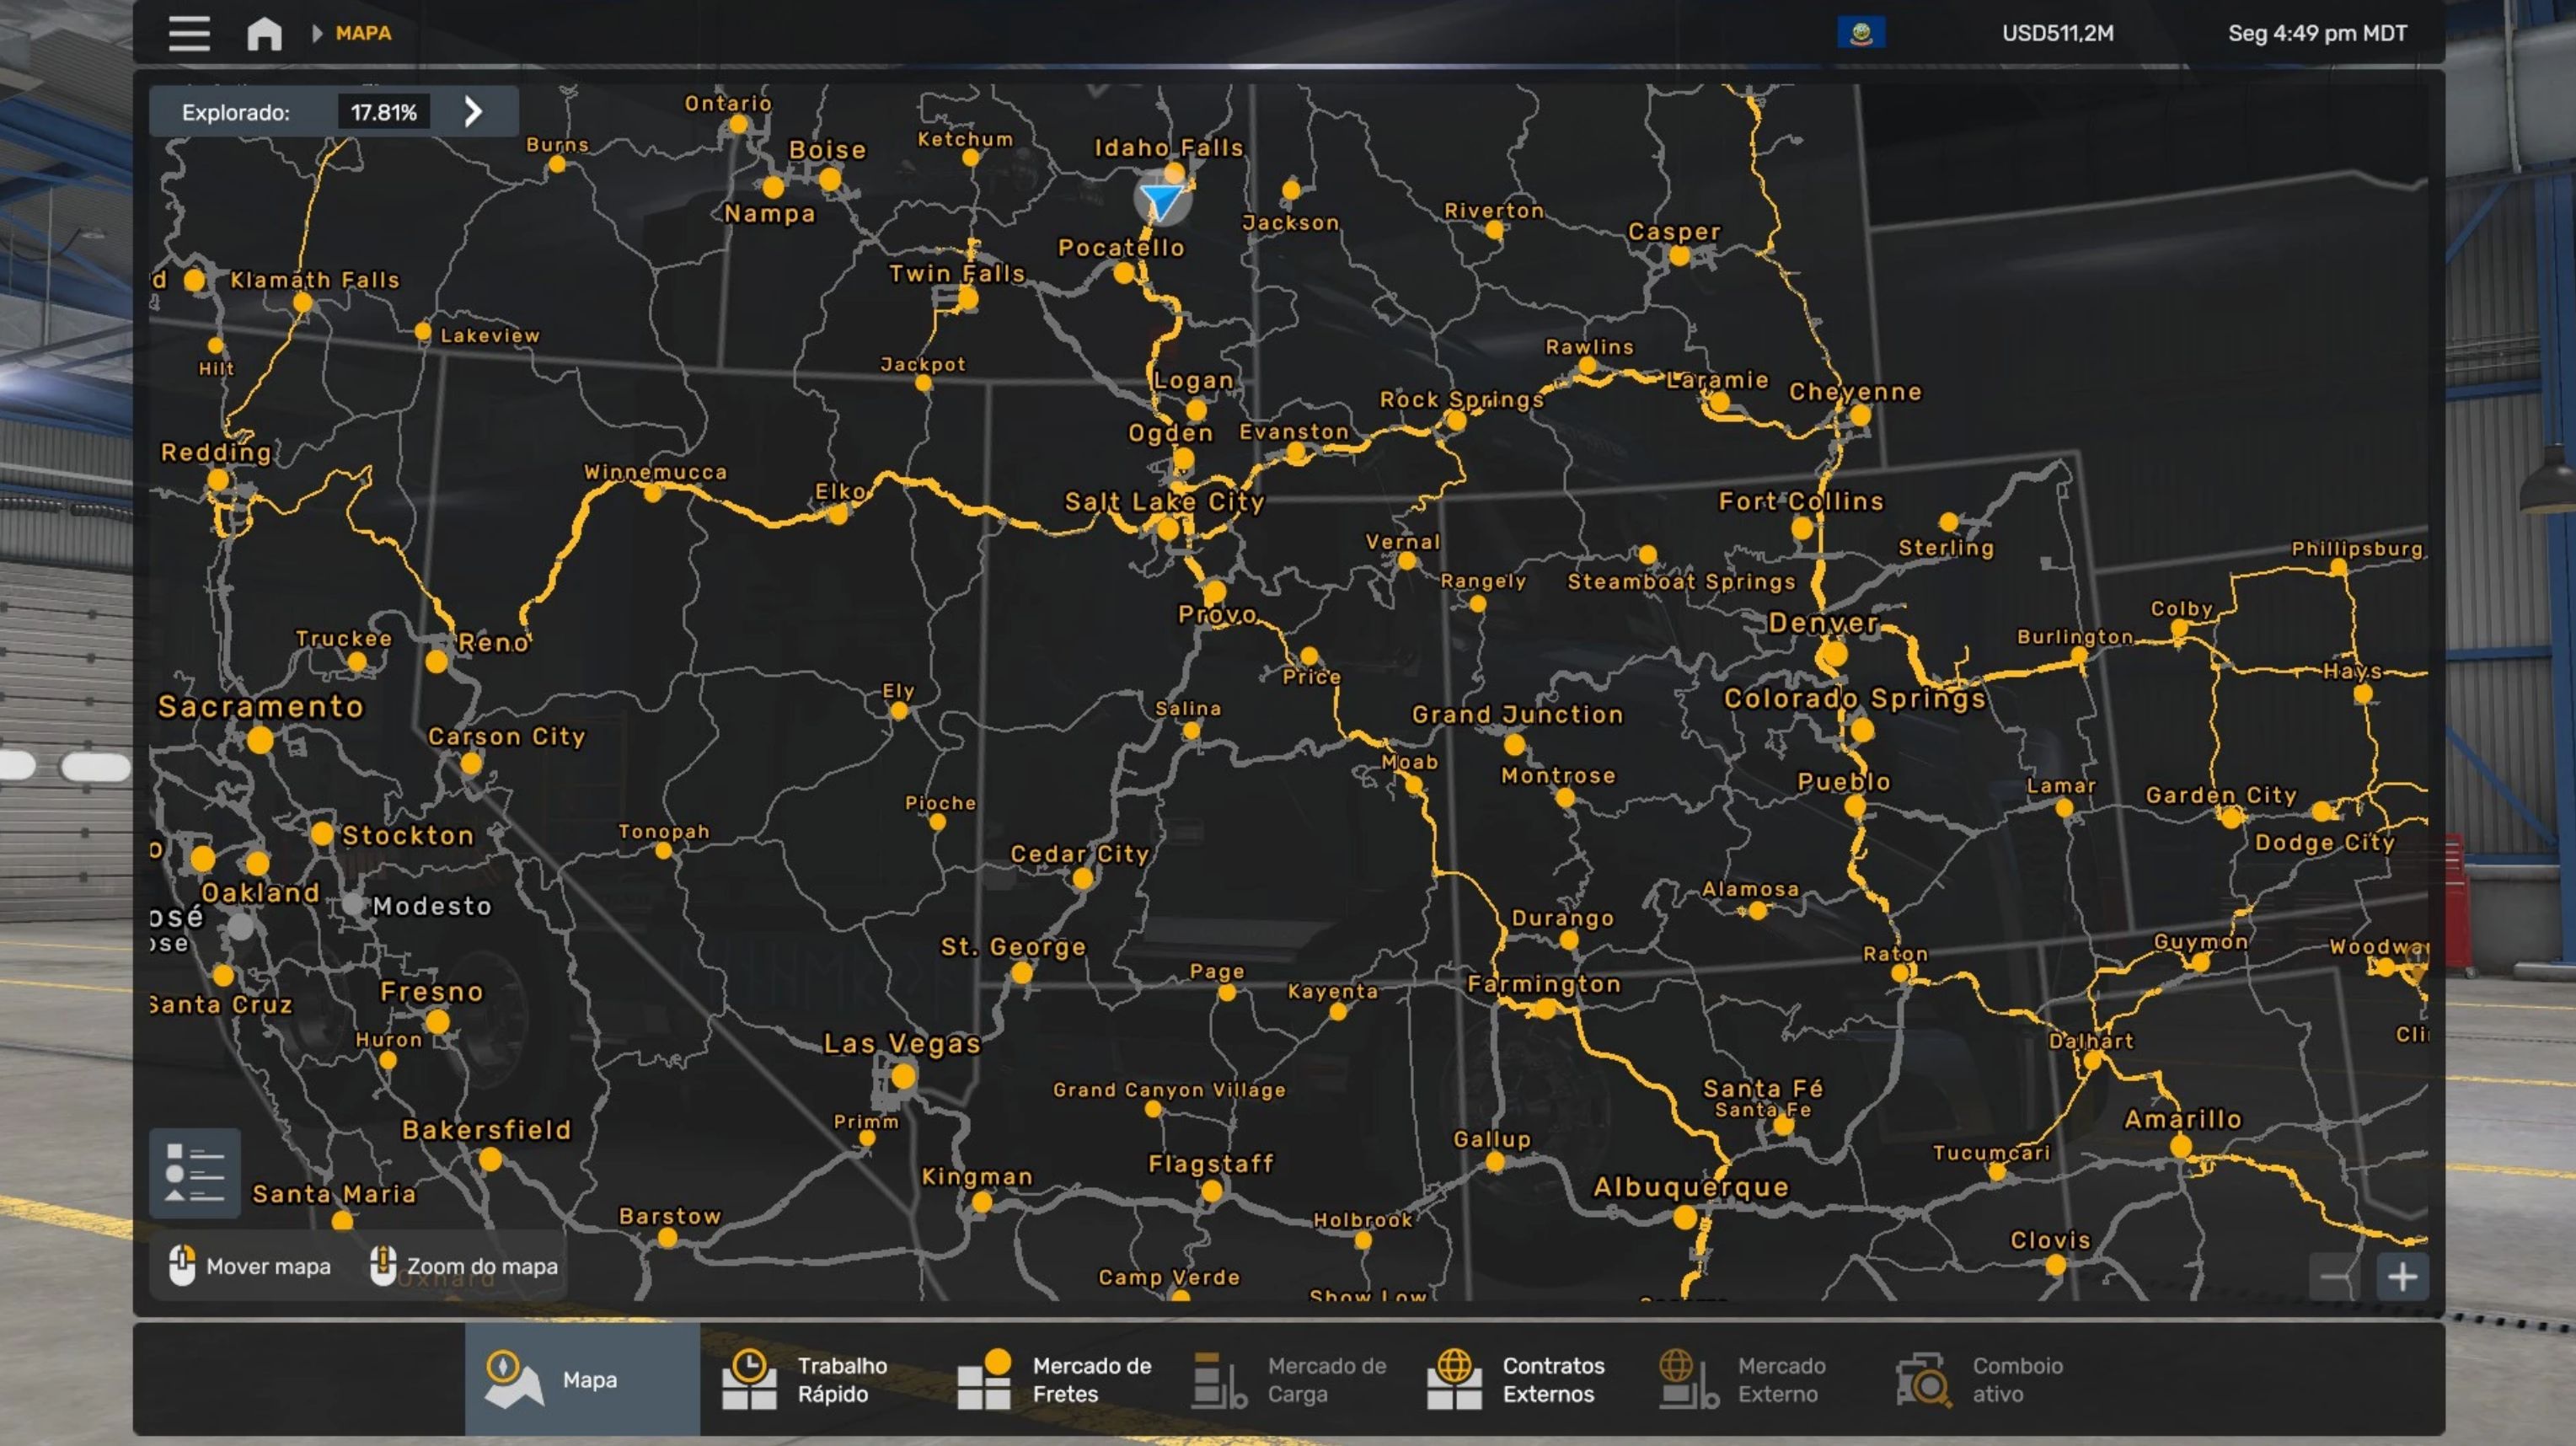Click the Albuquerque city dot
Screen dimensions: 2576x1446
tap(1685, 1217)
